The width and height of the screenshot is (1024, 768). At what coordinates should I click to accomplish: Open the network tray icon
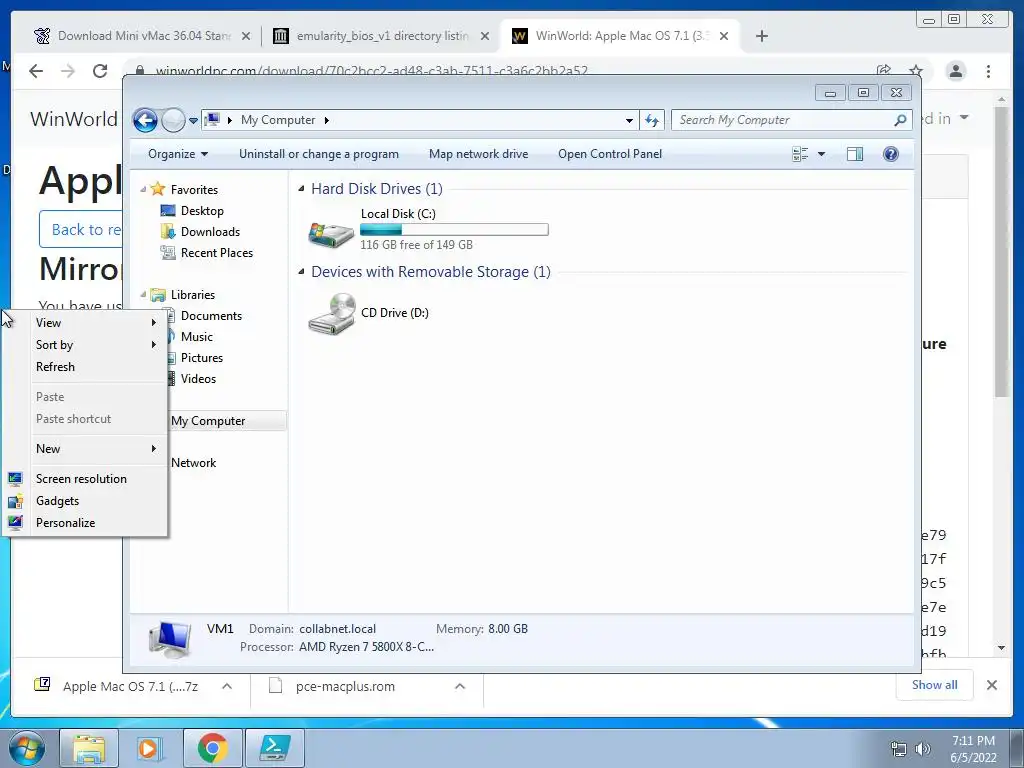point(899,749)
